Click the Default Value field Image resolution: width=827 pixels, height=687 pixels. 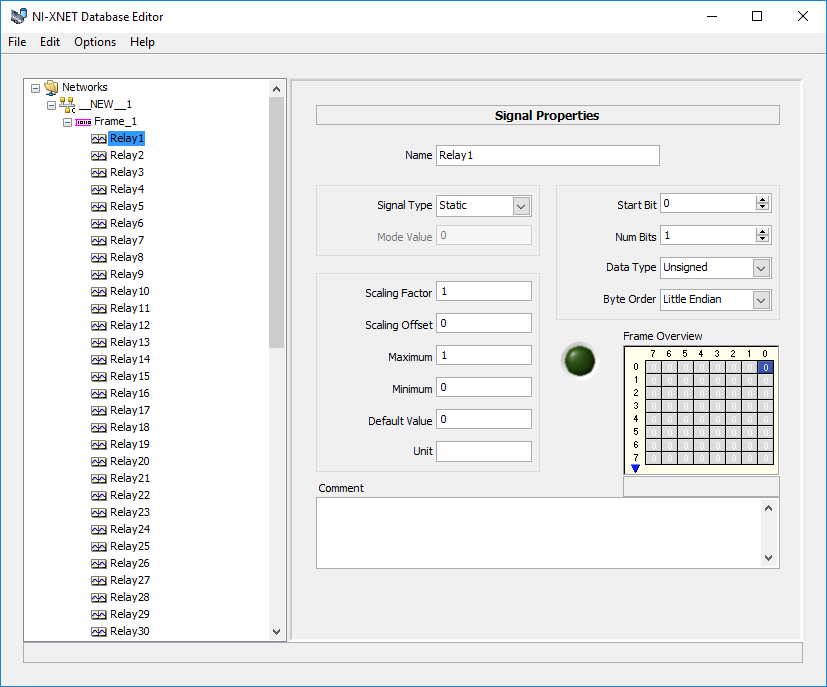[x=484, y=420]
